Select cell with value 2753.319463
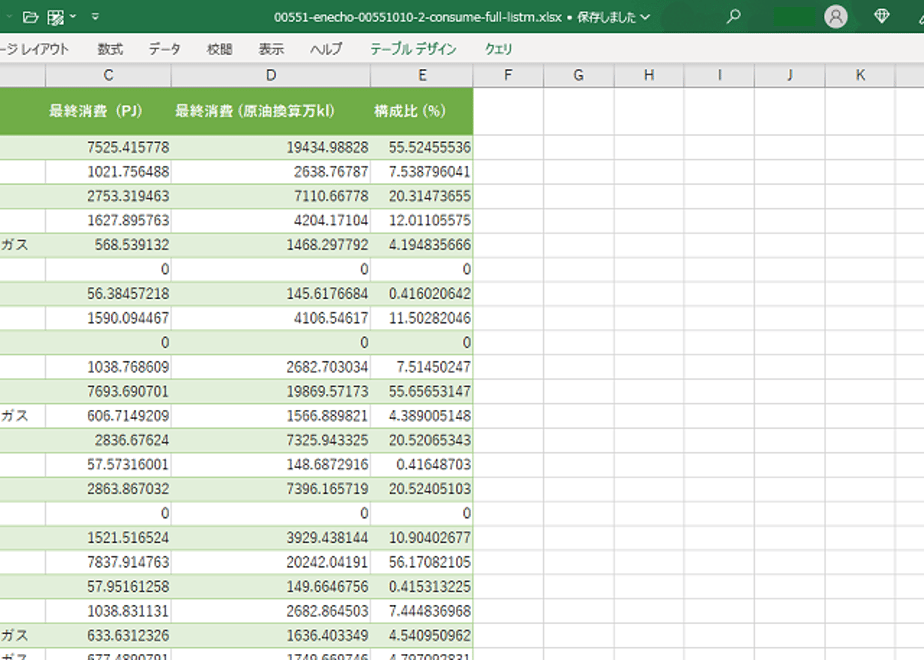The image size is (924, 660). coord(108,196)
